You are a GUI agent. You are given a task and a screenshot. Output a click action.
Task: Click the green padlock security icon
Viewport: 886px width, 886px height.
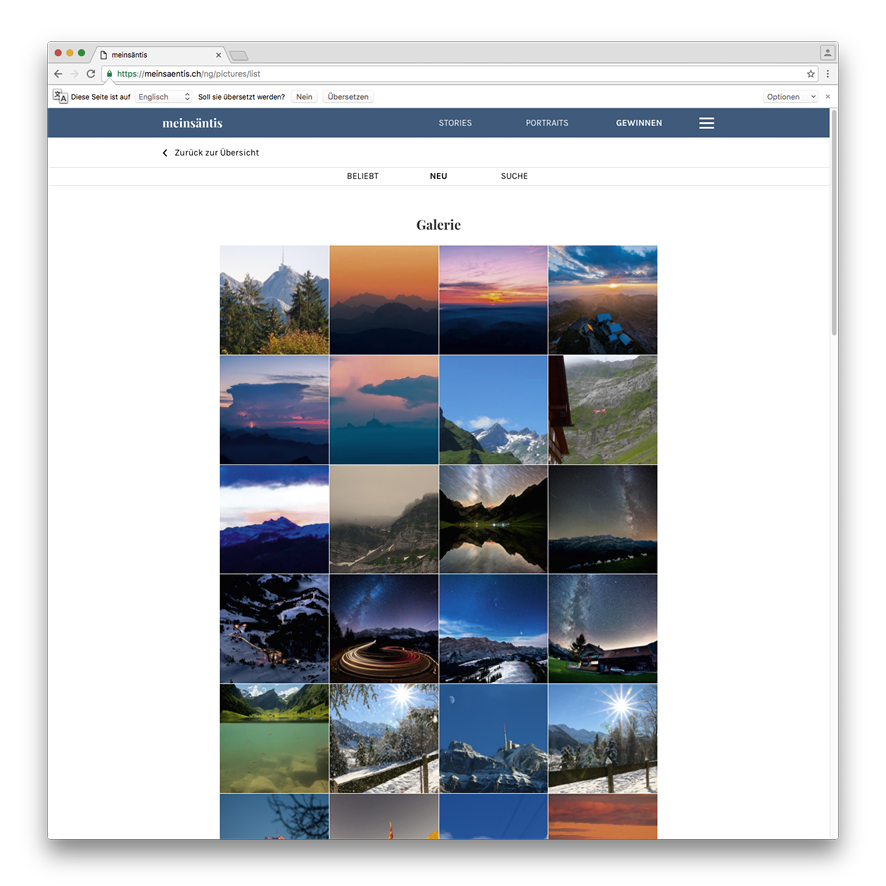pyautogui.click(x=110, y=74)
